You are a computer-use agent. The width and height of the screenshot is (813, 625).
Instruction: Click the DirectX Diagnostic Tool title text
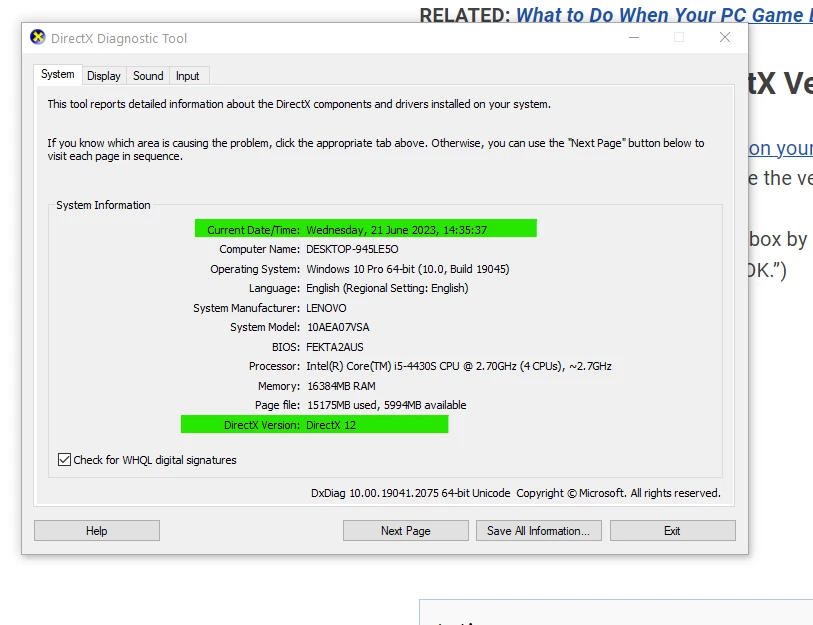click(119, 38)
